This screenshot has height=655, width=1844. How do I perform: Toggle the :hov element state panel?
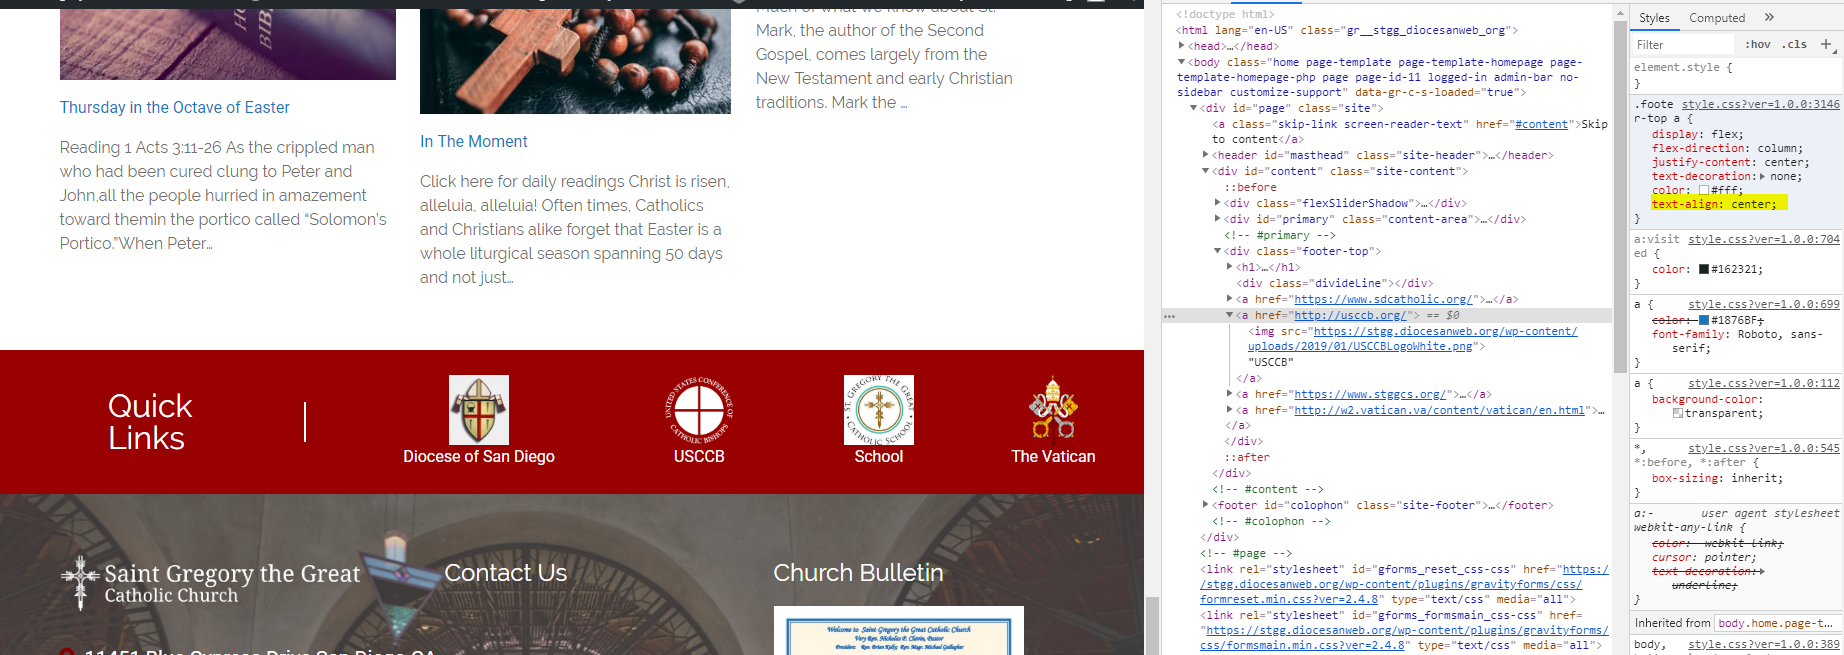pos(1757,44)
